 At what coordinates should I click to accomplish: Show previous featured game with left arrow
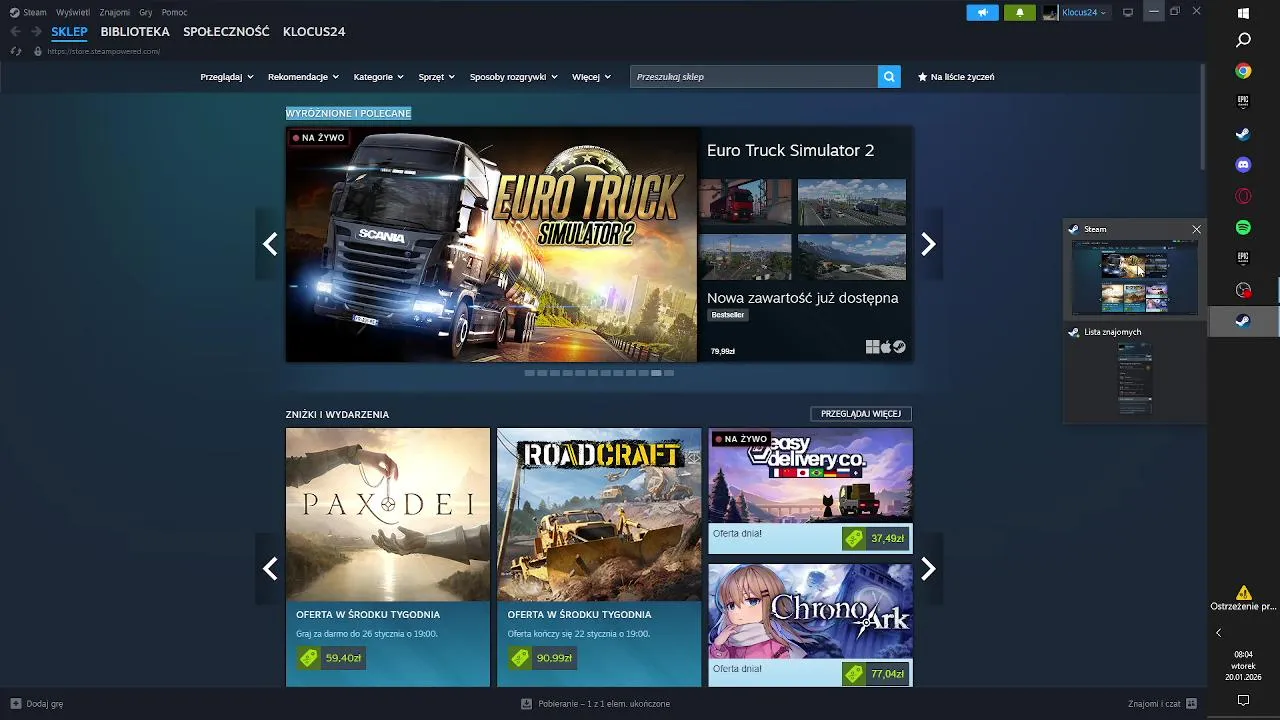coord(270,244)
